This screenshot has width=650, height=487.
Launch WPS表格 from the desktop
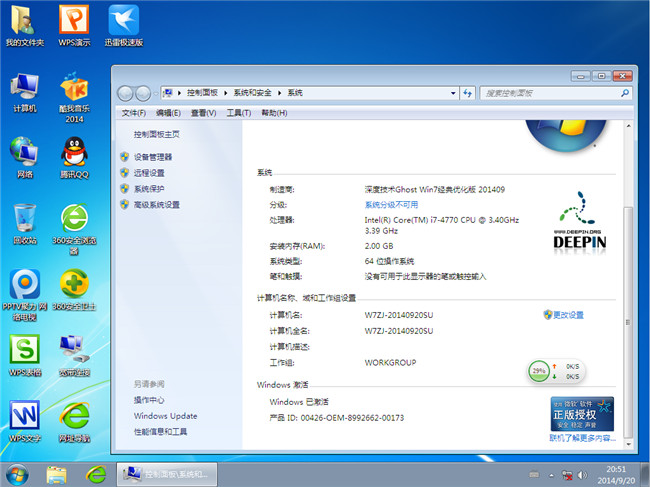25,350
